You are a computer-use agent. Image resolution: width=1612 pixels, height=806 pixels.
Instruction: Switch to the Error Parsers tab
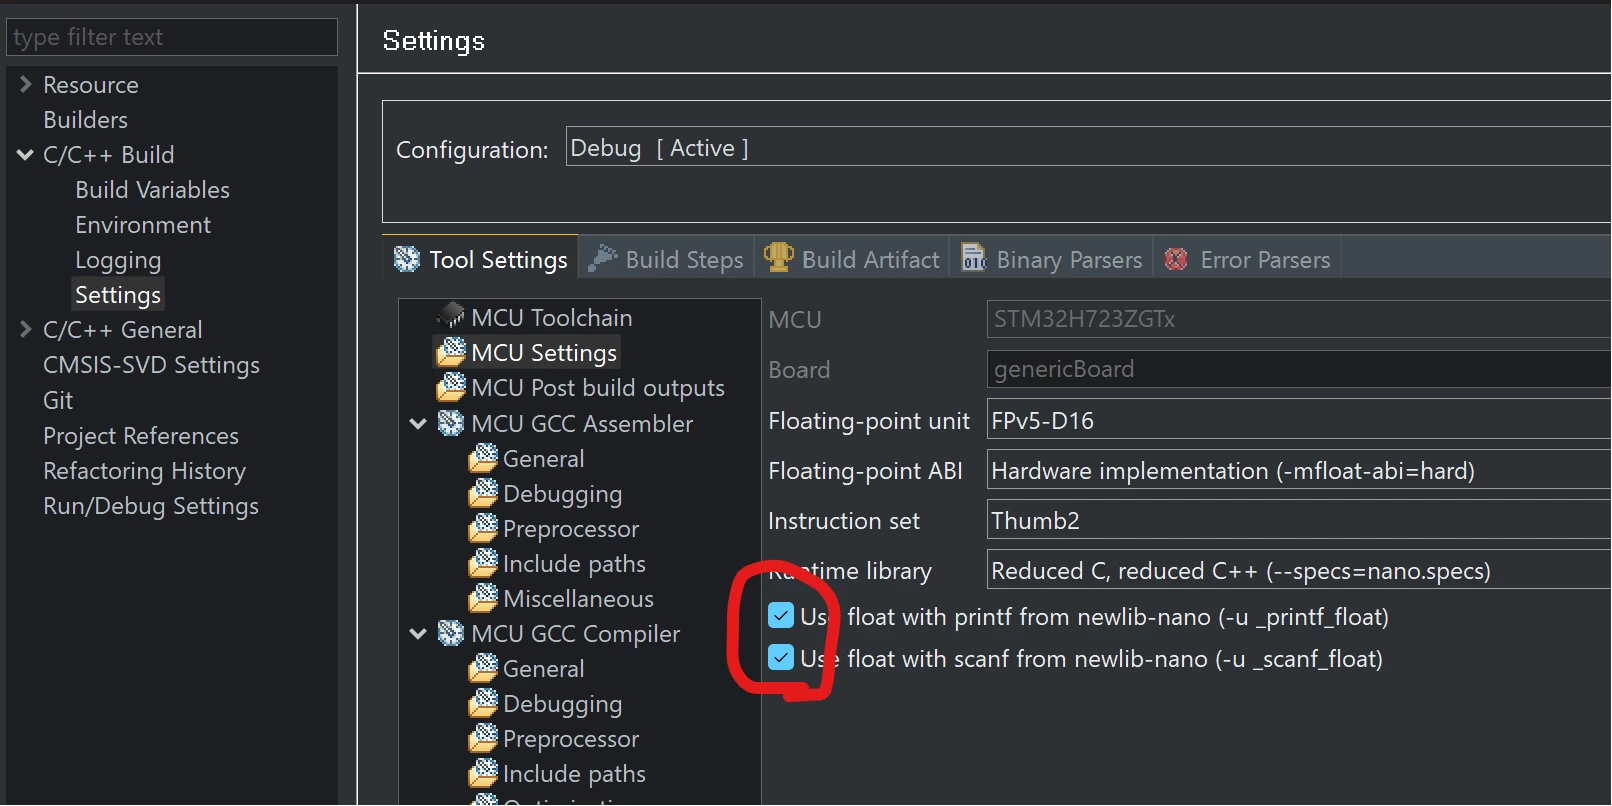pyautogui.click(x=1247, y=259)
